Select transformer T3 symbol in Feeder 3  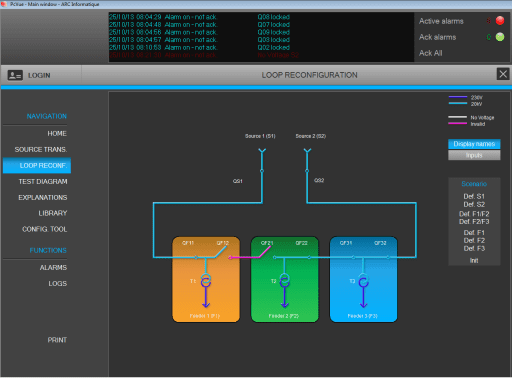[x=363, y=281]
